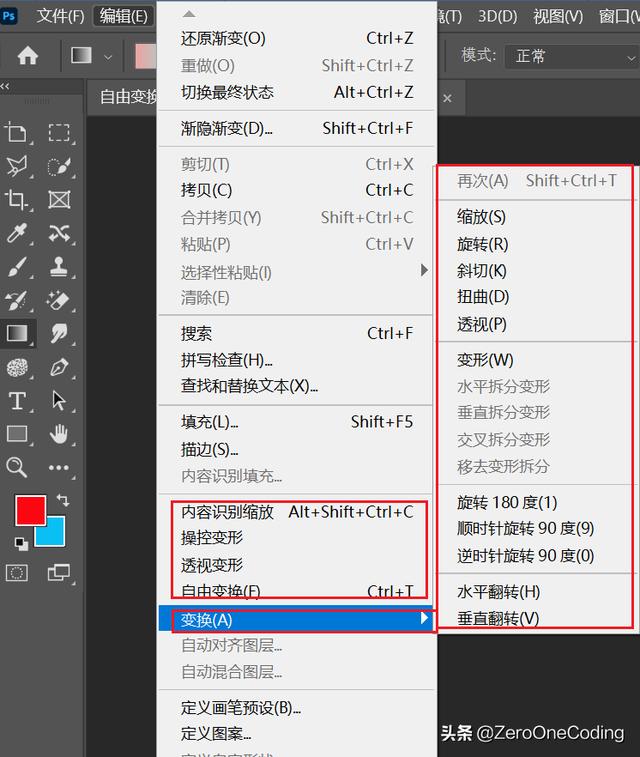The image size is (640, 757).
Task: Select the Zoom magnifier tool
Action: coord(17,467)
